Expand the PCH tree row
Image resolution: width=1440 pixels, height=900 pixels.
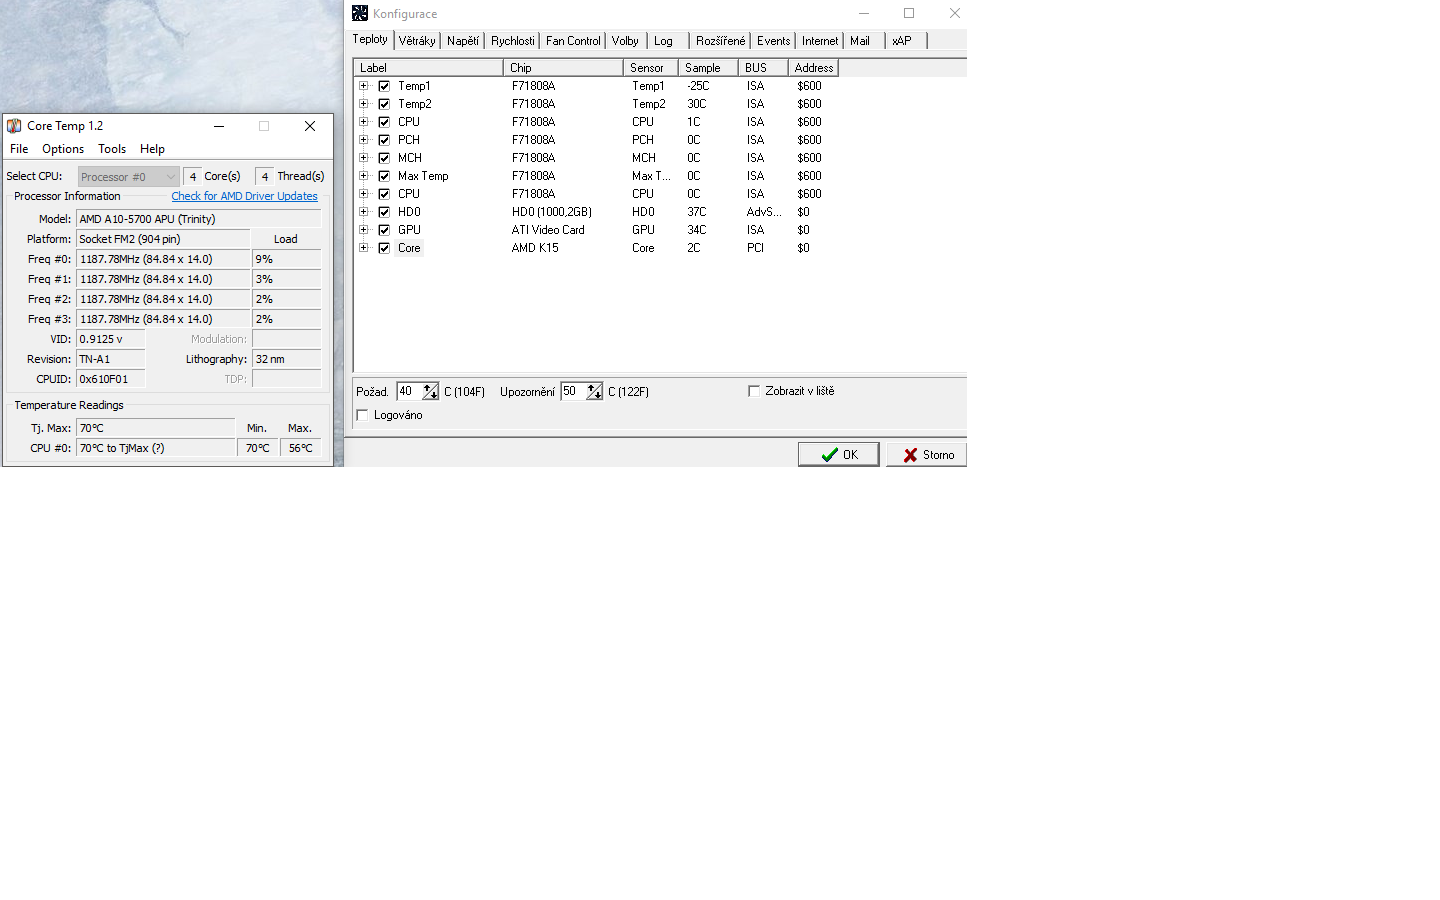pos(364,140)
